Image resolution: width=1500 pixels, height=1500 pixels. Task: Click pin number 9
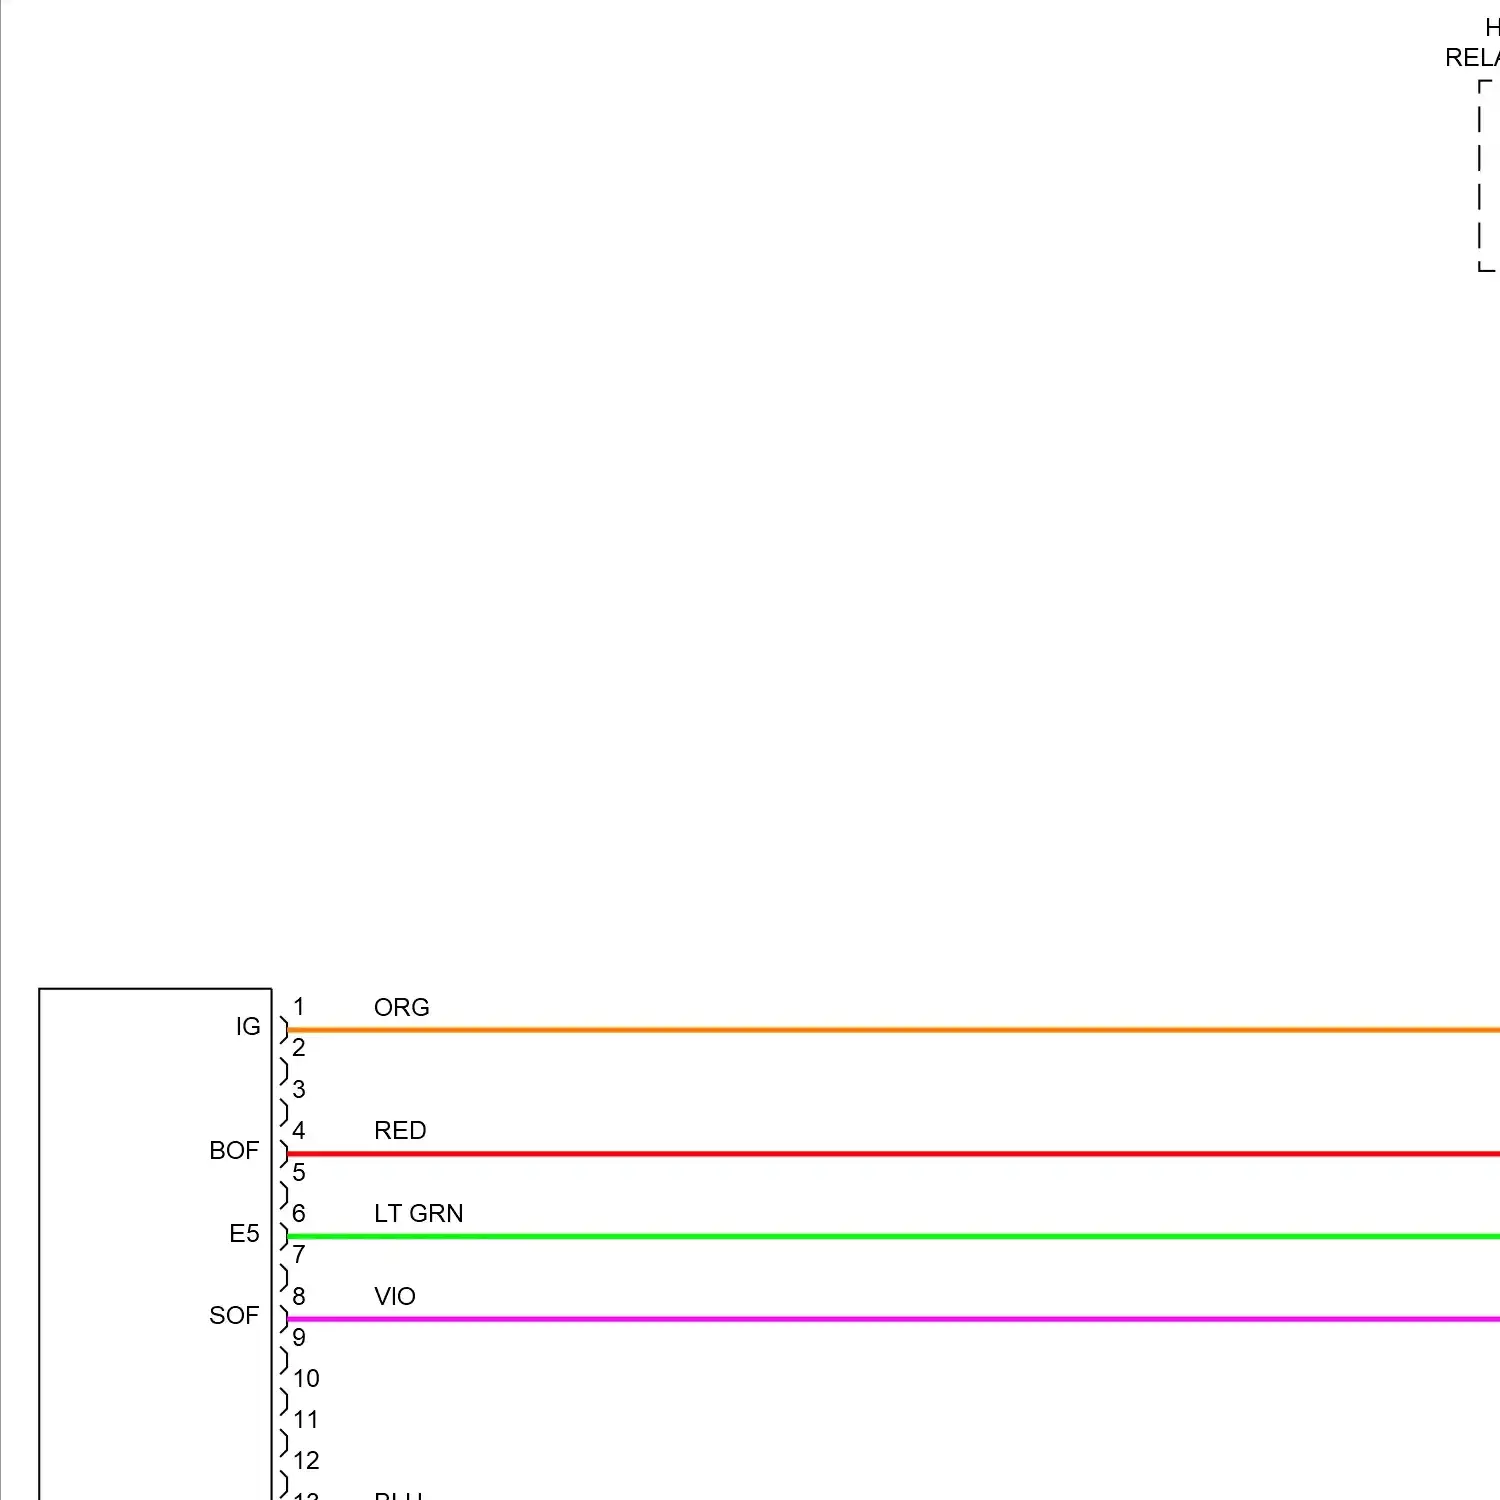[298, 1337]
